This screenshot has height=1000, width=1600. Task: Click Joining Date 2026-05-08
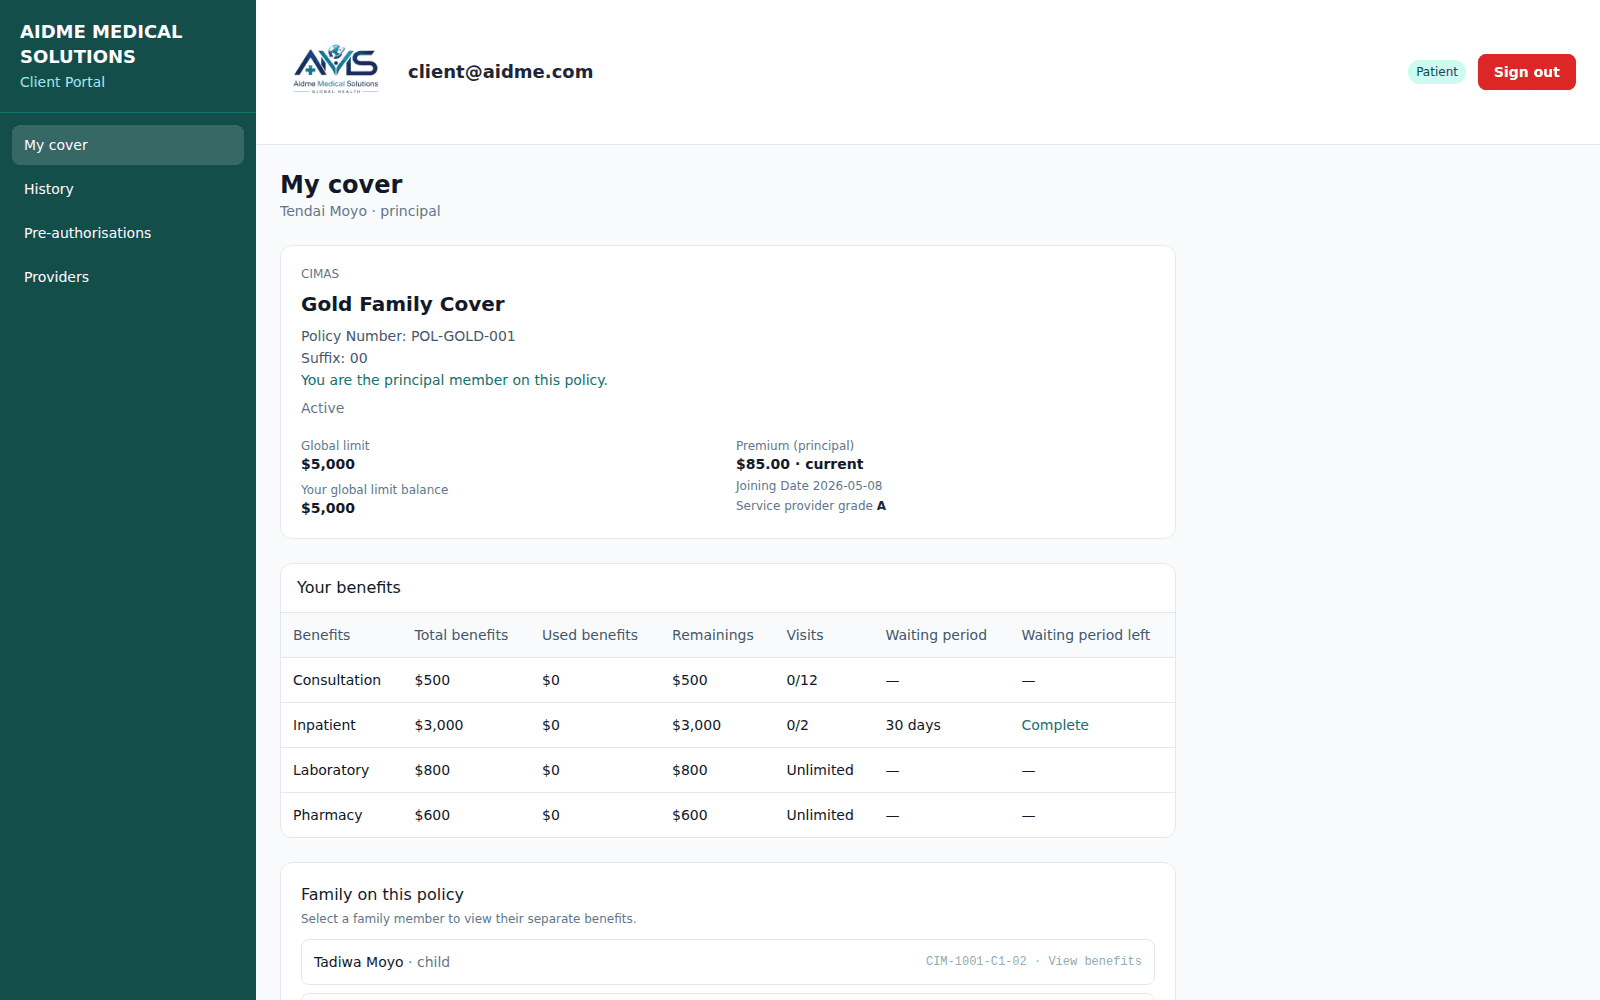pyautogui.click(x=809, y=486)
